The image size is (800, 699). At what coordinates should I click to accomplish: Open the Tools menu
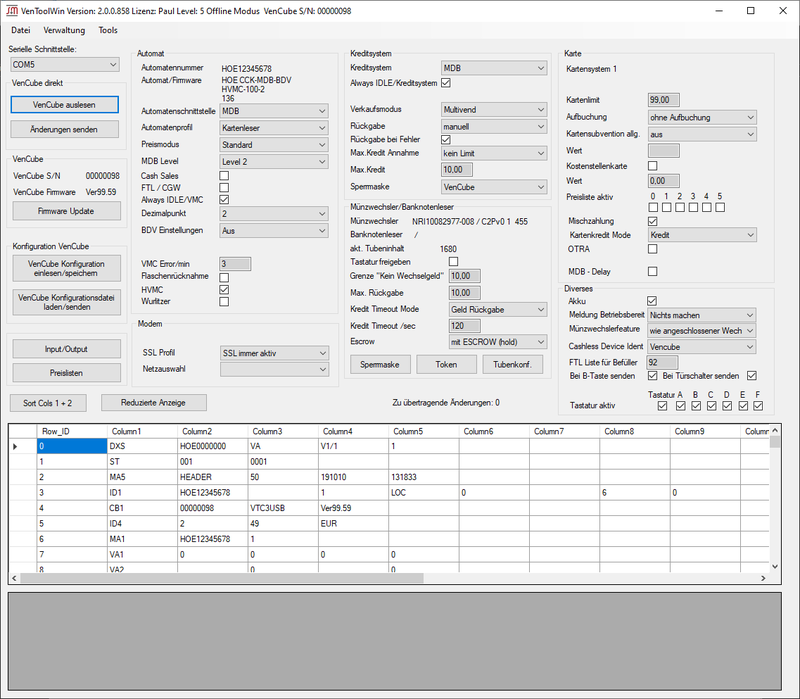[108, 31]
